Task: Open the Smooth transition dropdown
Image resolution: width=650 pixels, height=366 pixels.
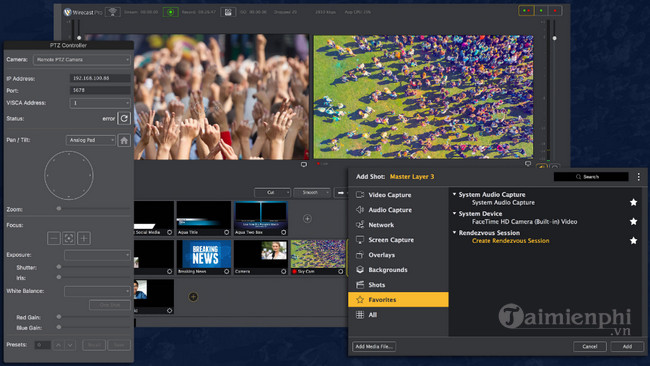Action: [x=312, y=193]
